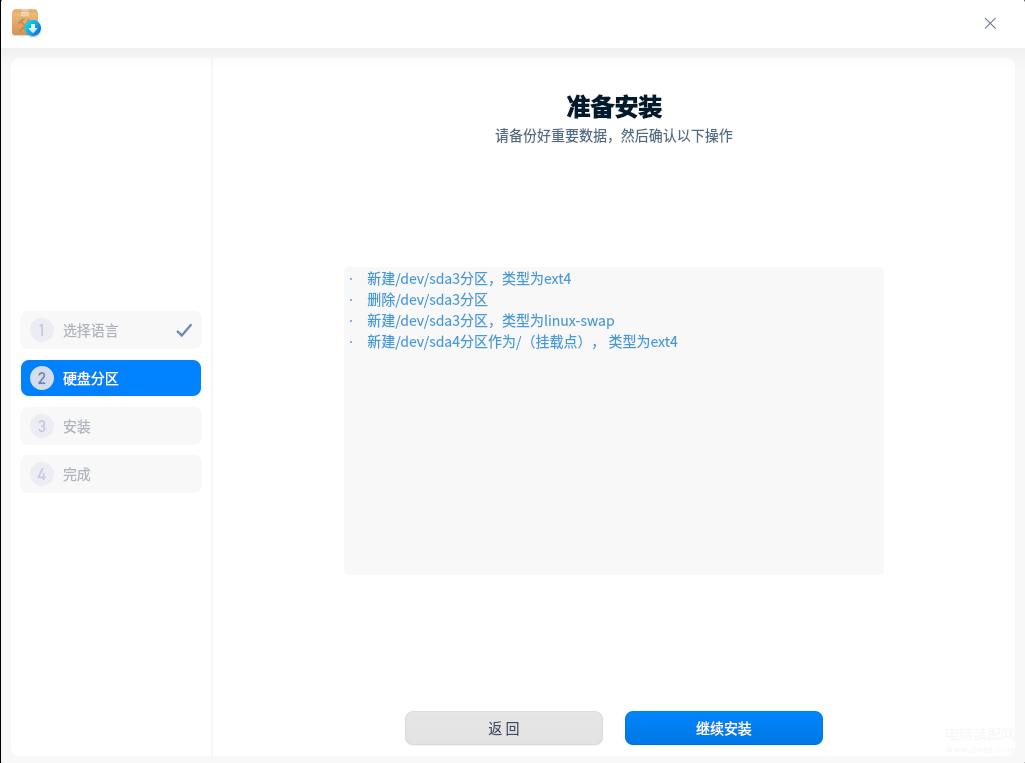Select the 硬盘分区 step
Viewport: 1025px width, 763px height.
point(111,378)
